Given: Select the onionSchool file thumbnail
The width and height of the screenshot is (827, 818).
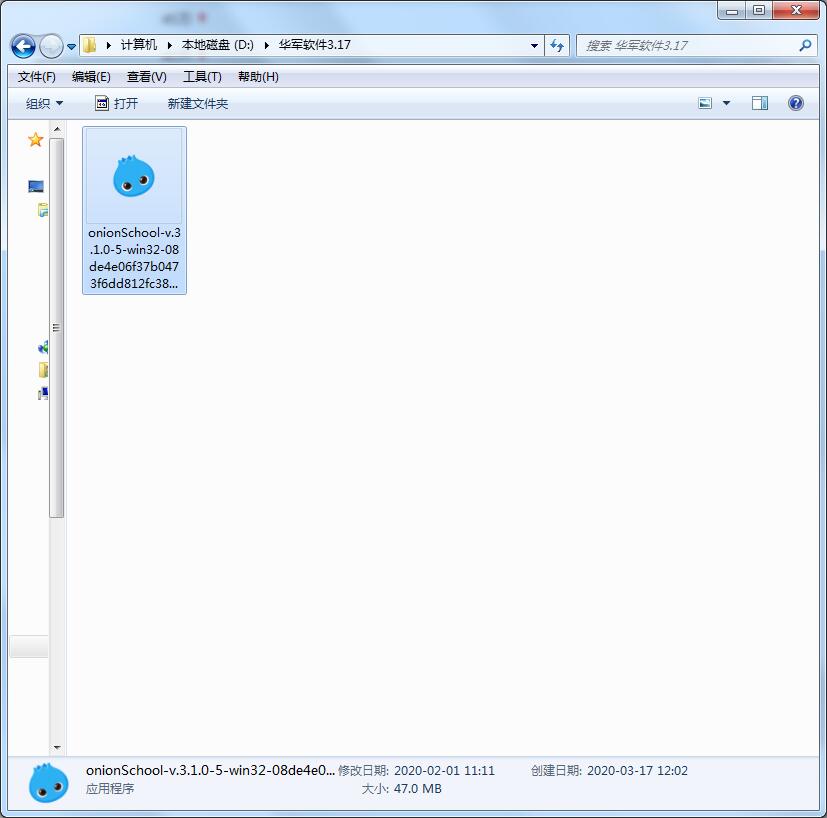Looking at the screenshot, I should (134, 178).
